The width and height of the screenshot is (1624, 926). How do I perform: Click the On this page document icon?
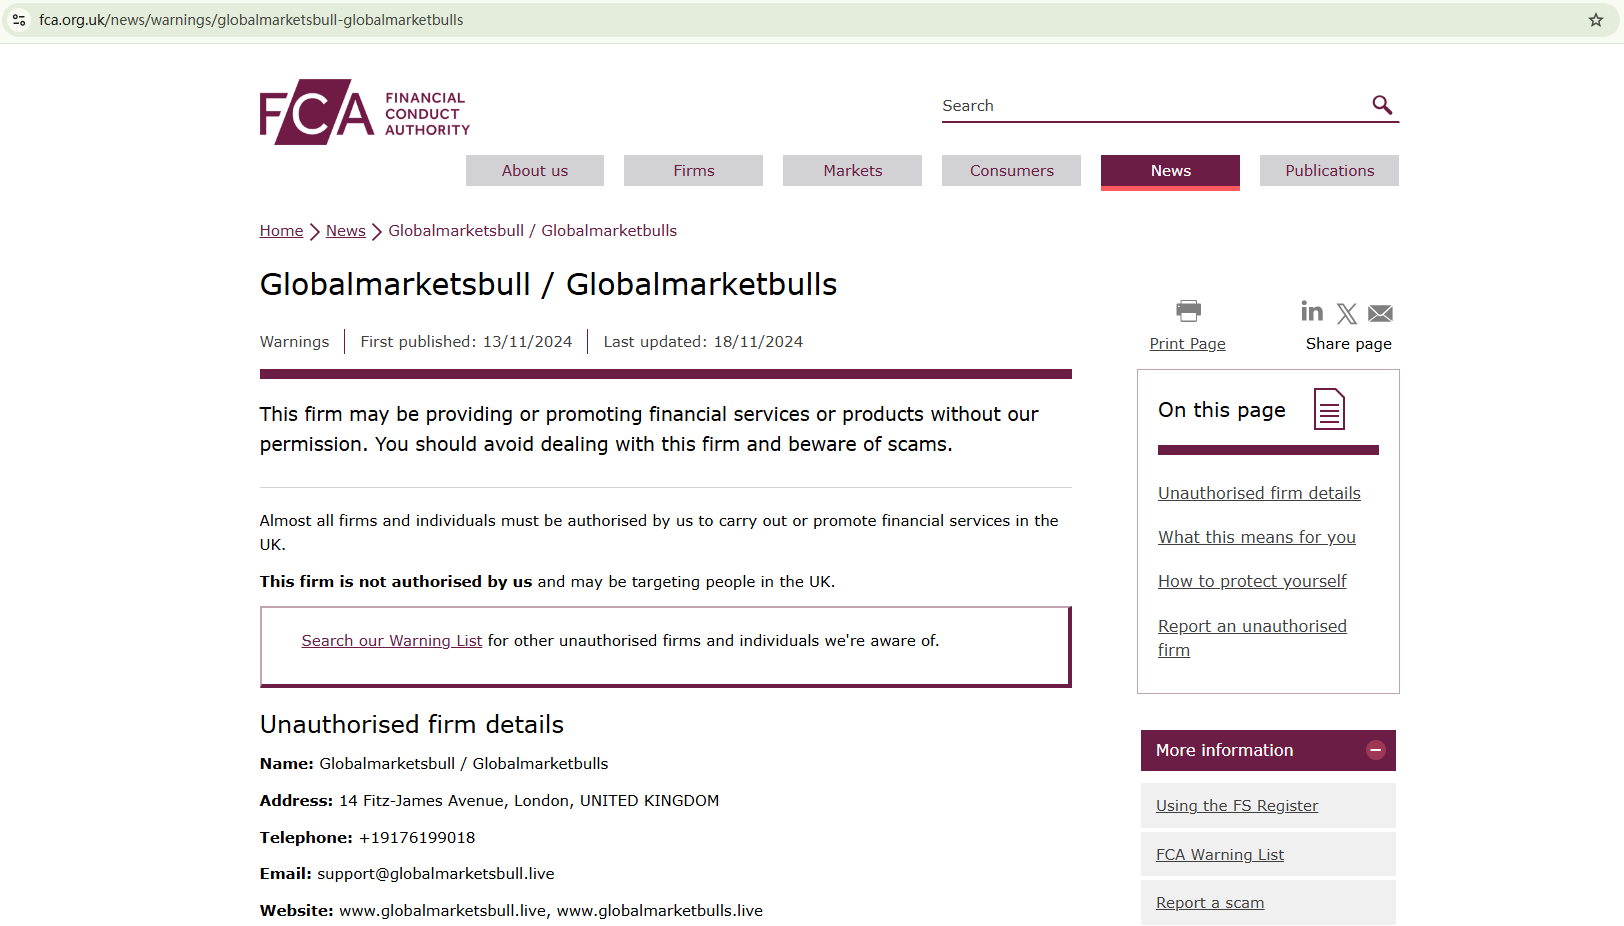pos(1329,409)
